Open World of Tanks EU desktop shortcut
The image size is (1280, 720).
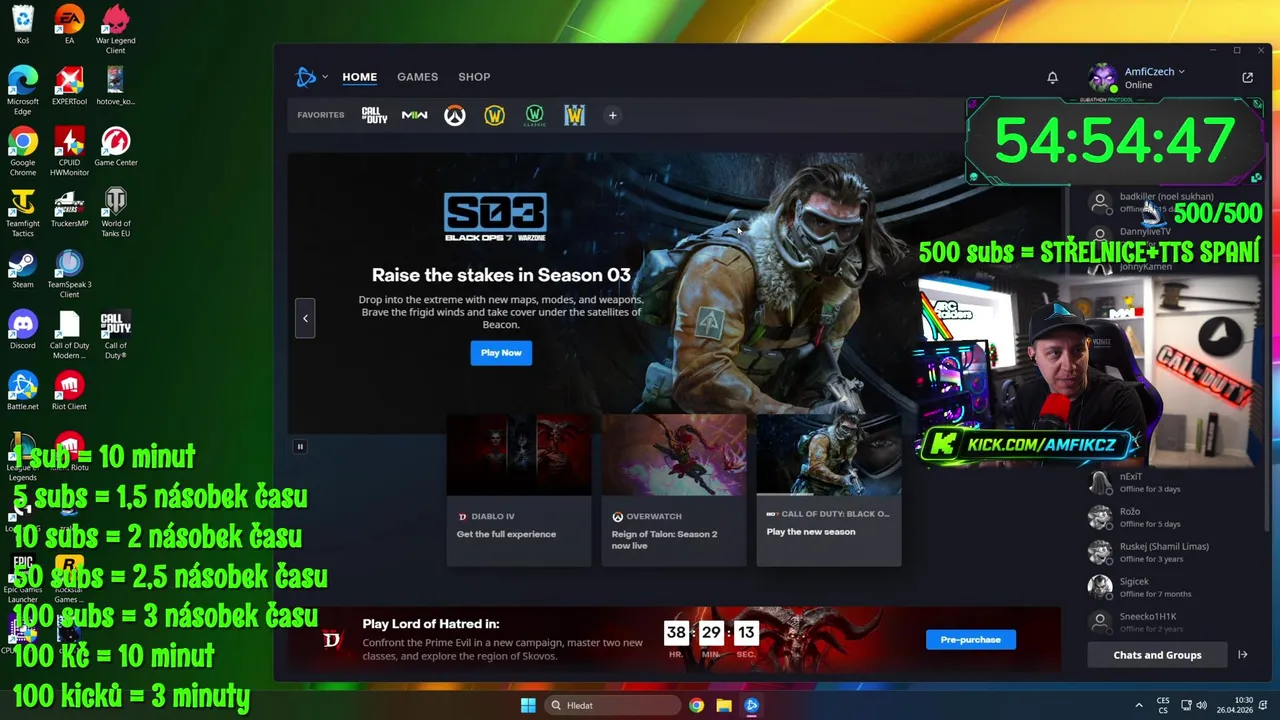(116, 213)
